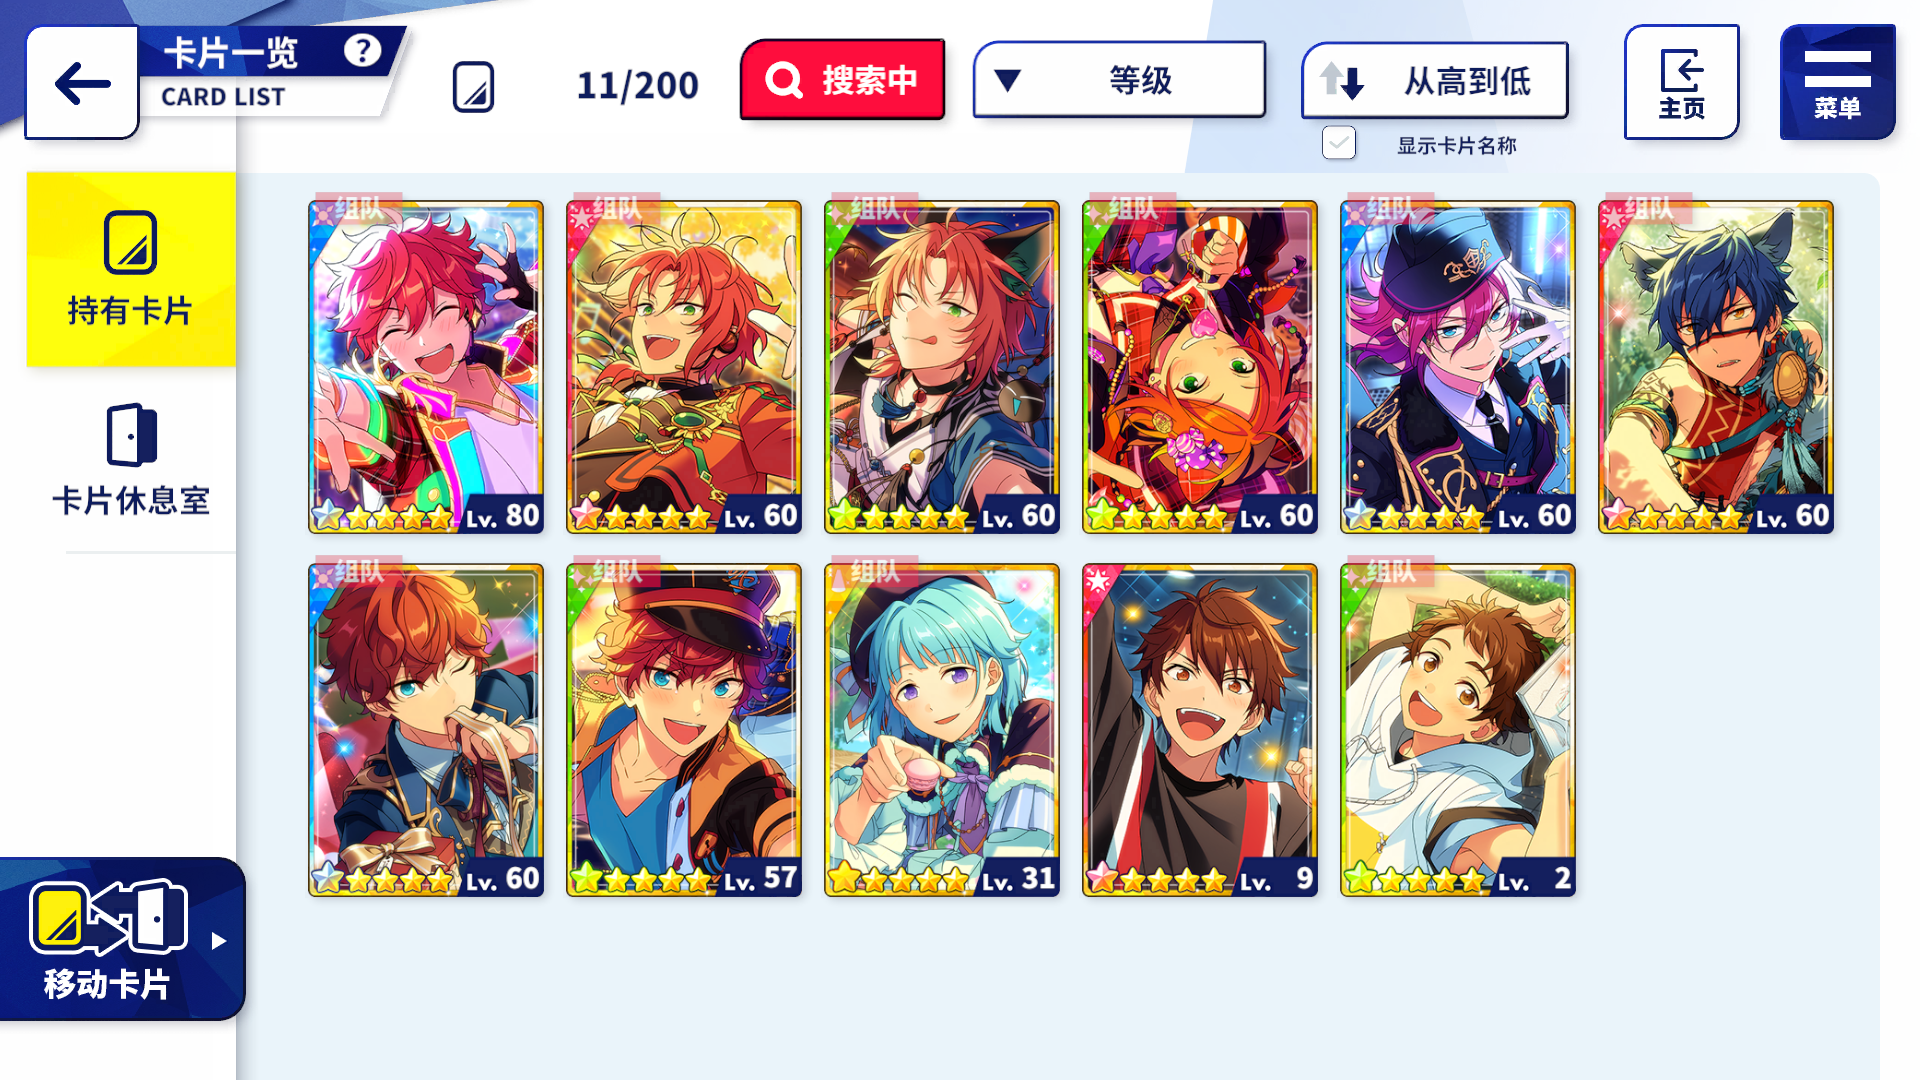Open the card list help question mark
Screen dimensions: 1920x1080
362,50
